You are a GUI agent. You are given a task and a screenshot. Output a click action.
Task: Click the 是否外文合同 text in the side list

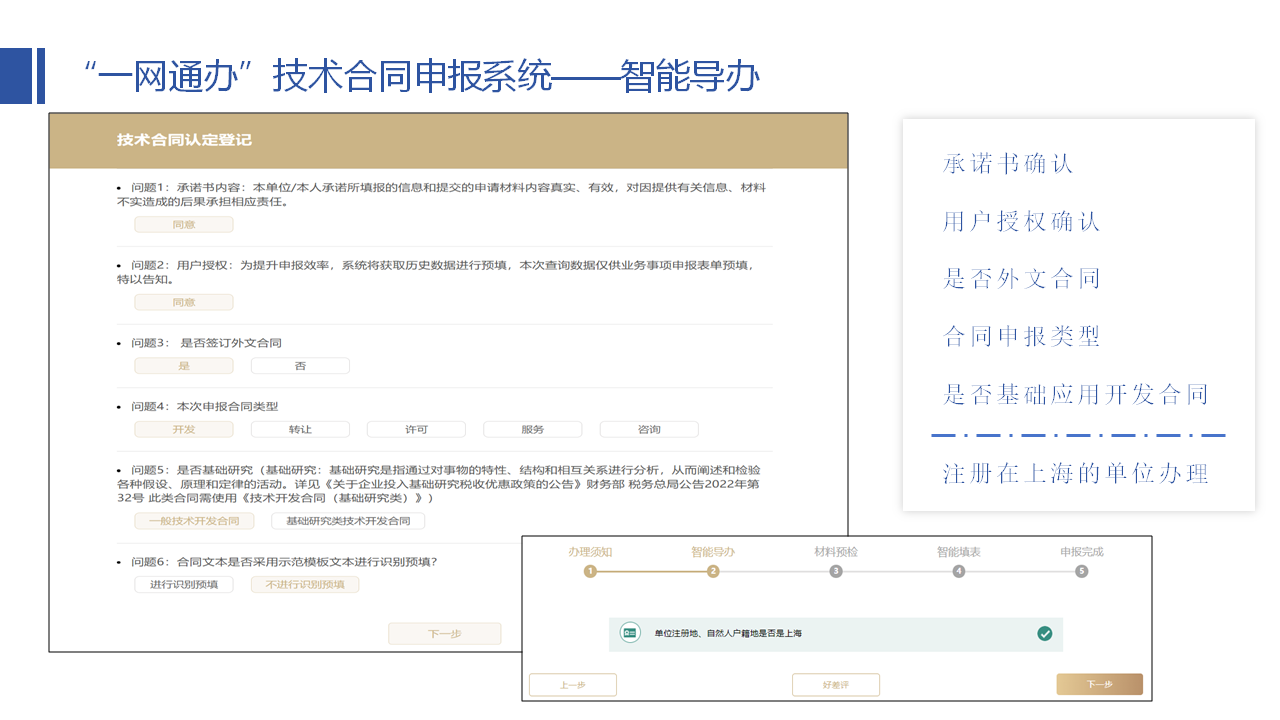click(x=1021, y=278)
